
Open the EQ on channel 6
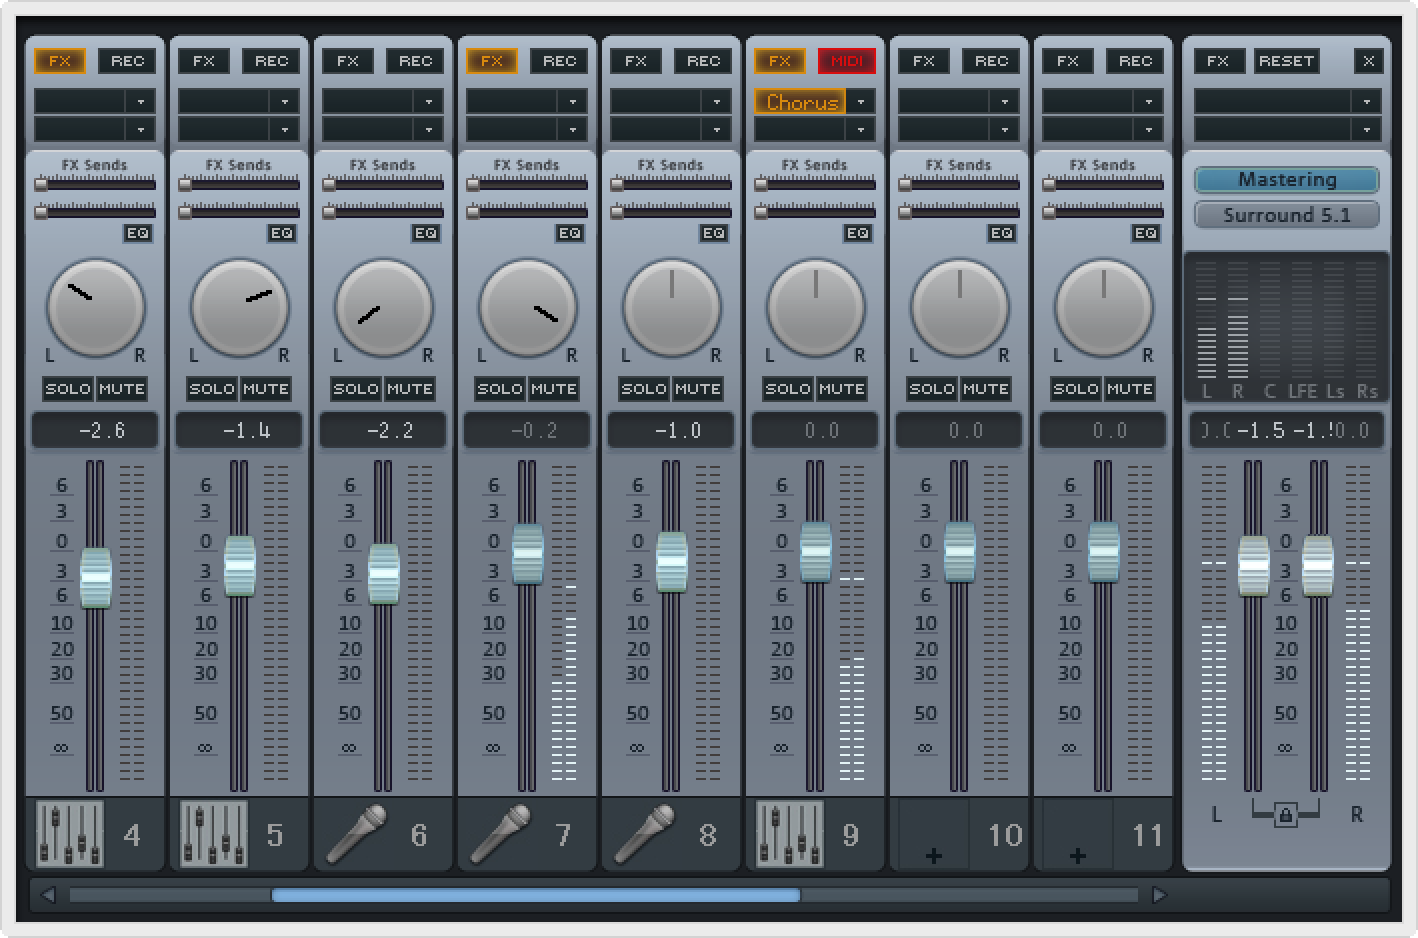(x=426, y=233)
